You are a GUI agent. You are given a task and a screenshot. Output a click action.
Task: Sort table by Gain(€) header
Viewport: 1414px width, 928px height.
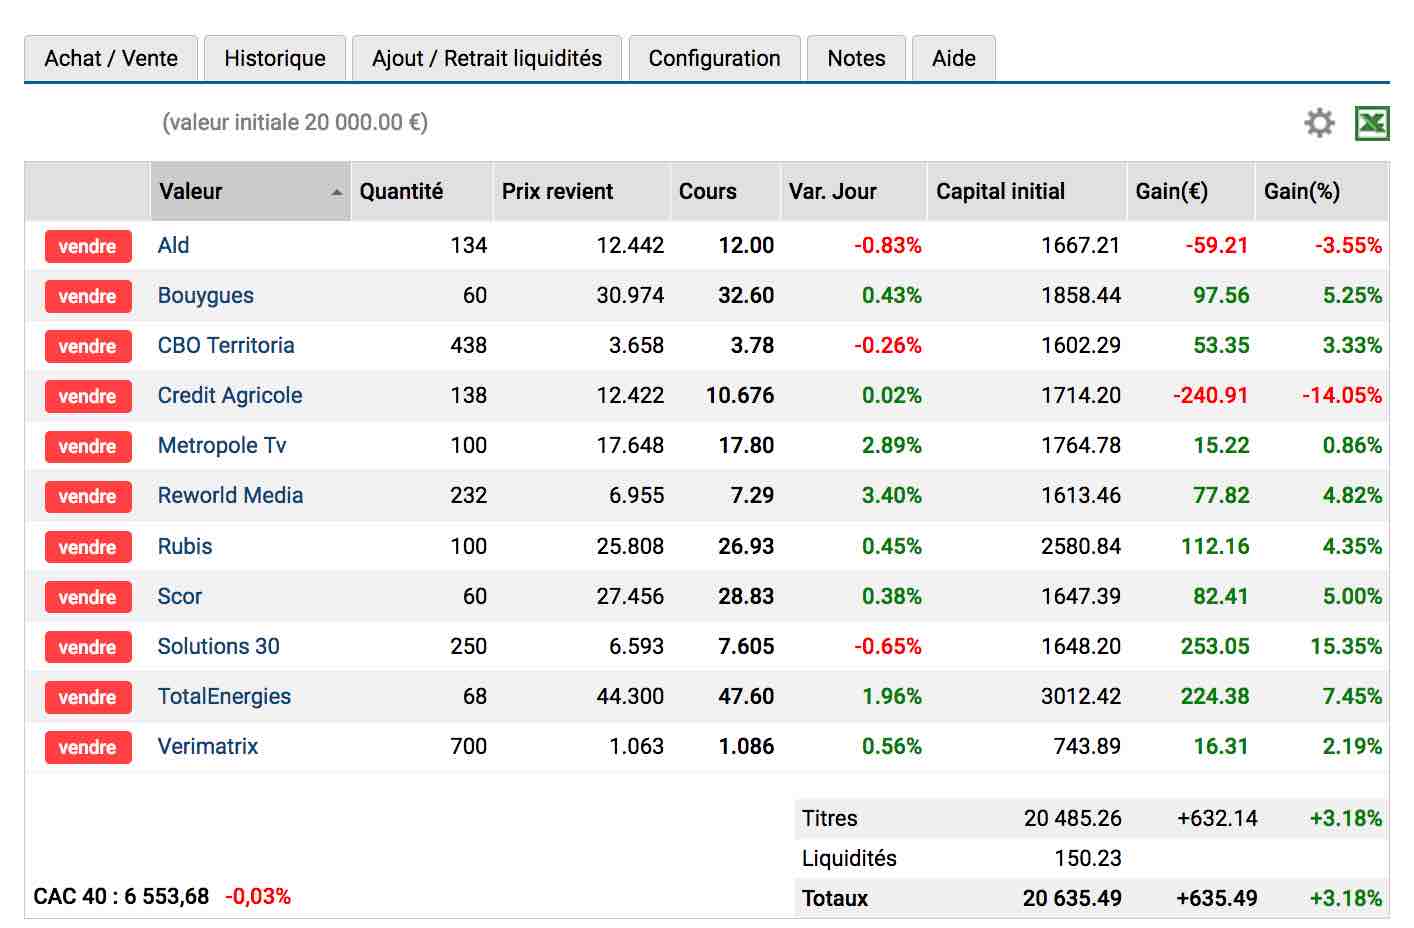[x=1190, y=191]
